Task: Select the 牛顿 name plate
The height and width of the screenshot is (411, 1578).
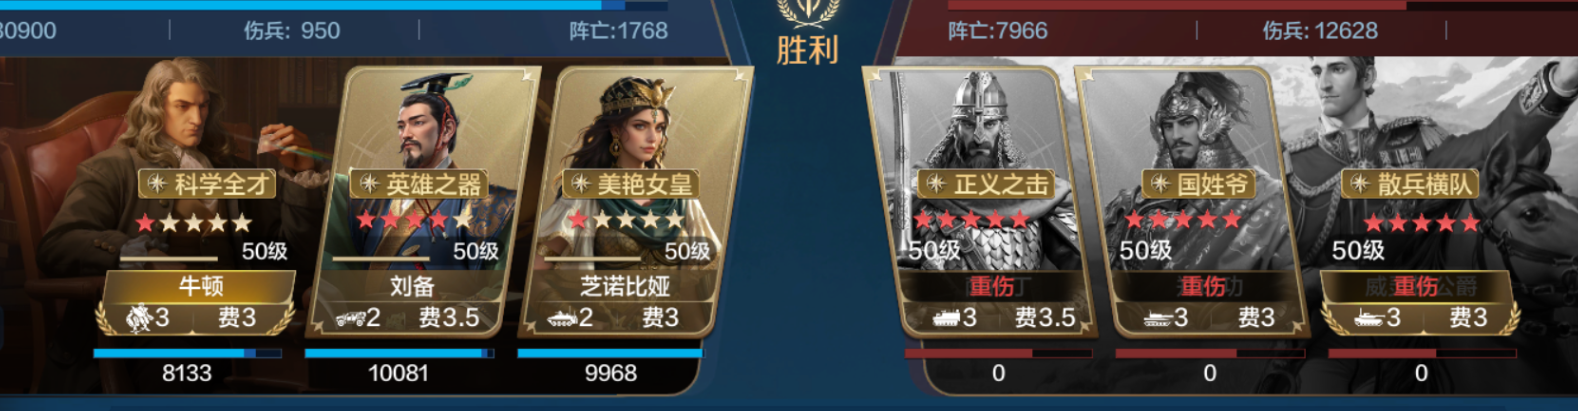Action: [x=200, y=286]
